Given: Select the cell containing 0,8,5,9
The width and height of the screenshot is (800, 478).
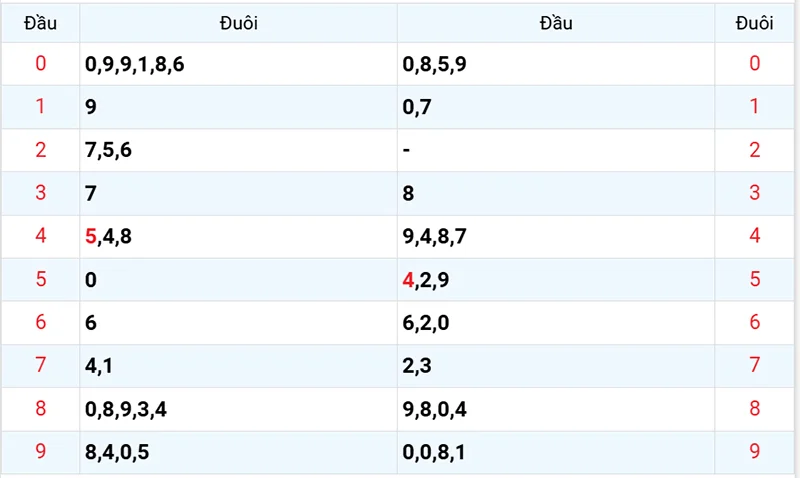Looking at the screenshot, I should pyautogui.click(x=434, y=65).
